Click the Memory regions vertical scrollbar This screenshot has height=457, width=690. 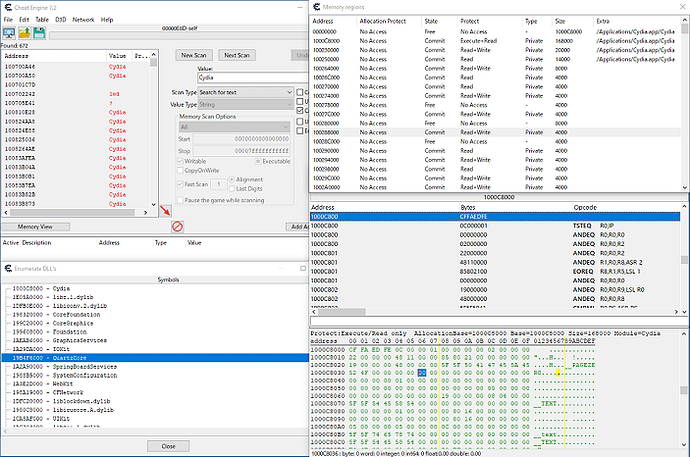[684, 105]
